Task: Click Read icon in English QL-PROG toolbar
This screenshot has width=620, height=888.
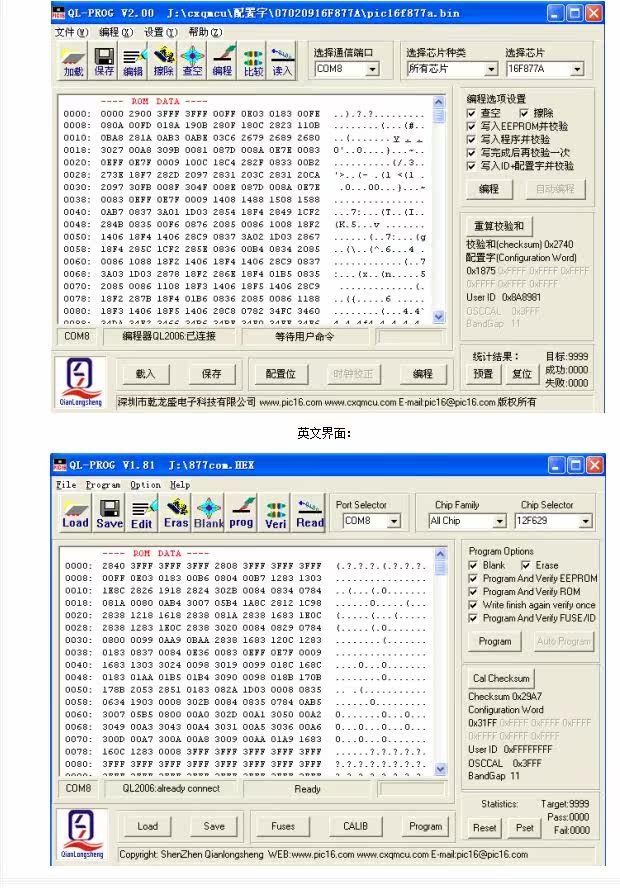Action: [x=310, y=513]
